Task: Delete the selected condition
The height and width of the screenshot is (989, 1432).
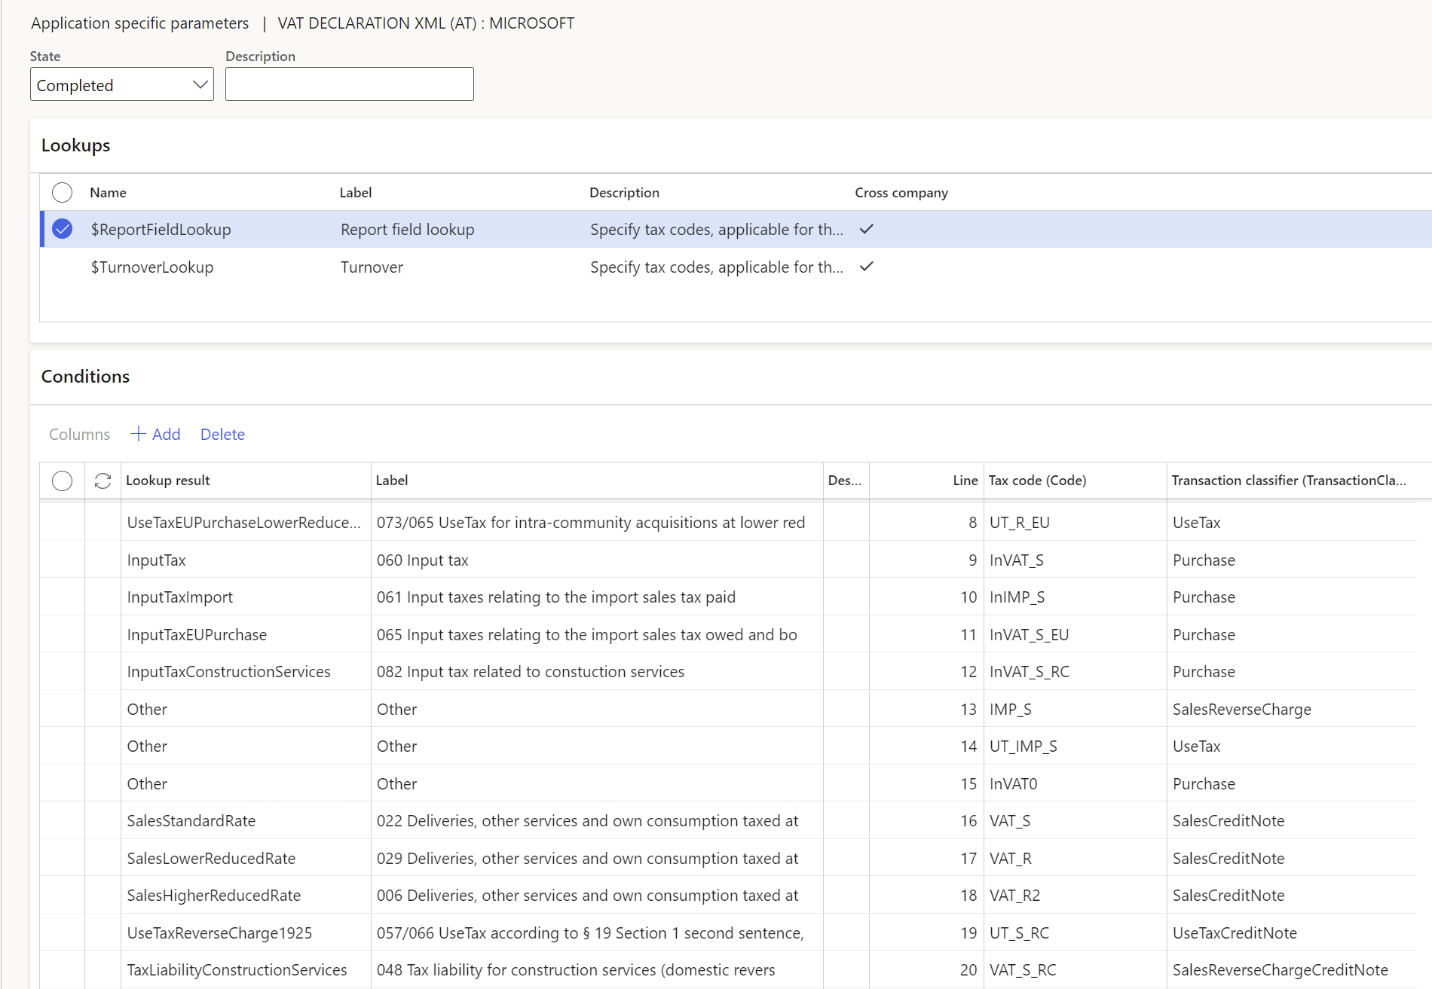Action: tap(222, 434)
